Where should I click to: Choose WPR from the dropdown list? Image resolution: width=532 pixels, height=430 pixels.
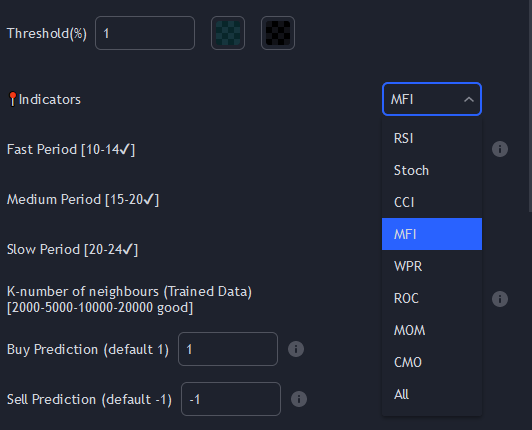click(432, 266)
